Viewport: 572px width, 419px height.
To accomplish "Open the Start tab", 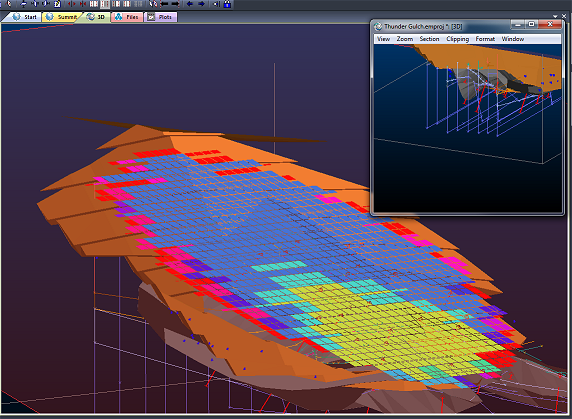I will pyautogui.click(x=25, y=17).
